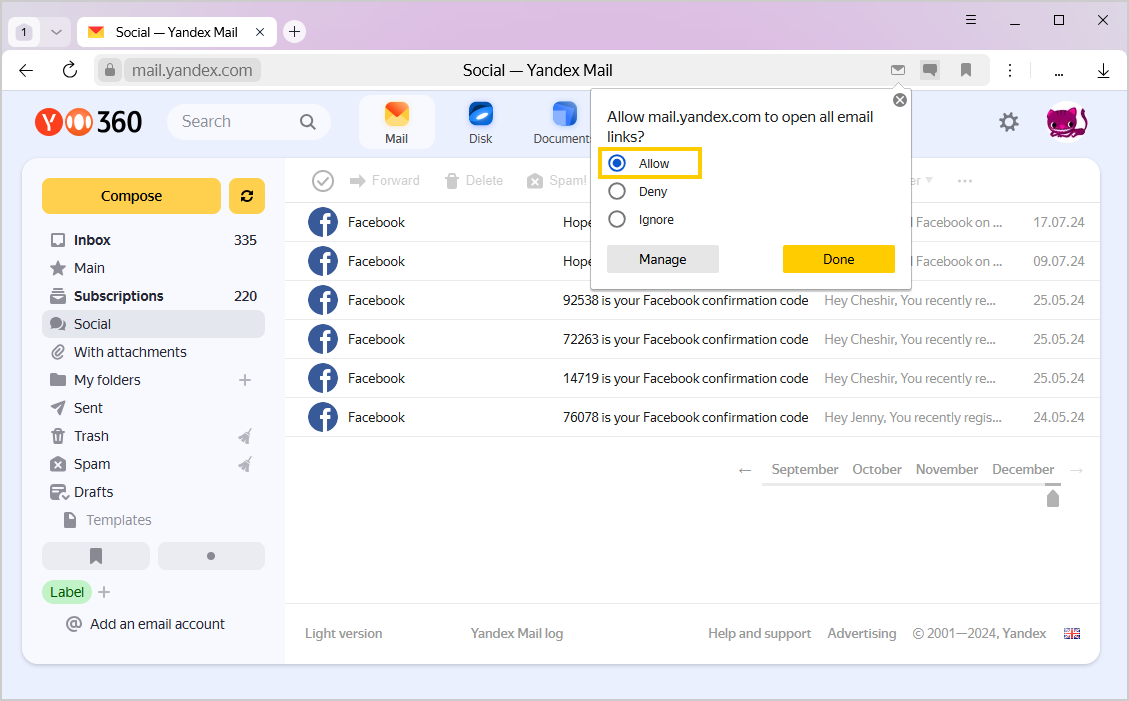This screenshot has width=1129, height=701.
Task: Select the Deny radio option
Action: click(617, 191)
